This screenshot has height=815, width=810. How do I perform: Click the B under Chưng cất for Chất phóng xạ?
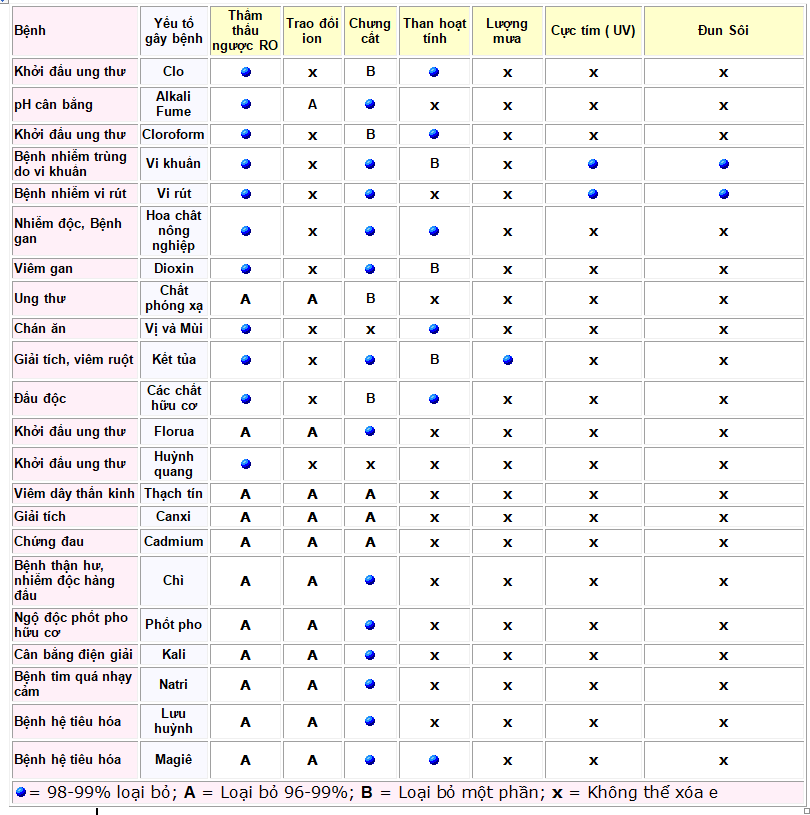[370, 299]
